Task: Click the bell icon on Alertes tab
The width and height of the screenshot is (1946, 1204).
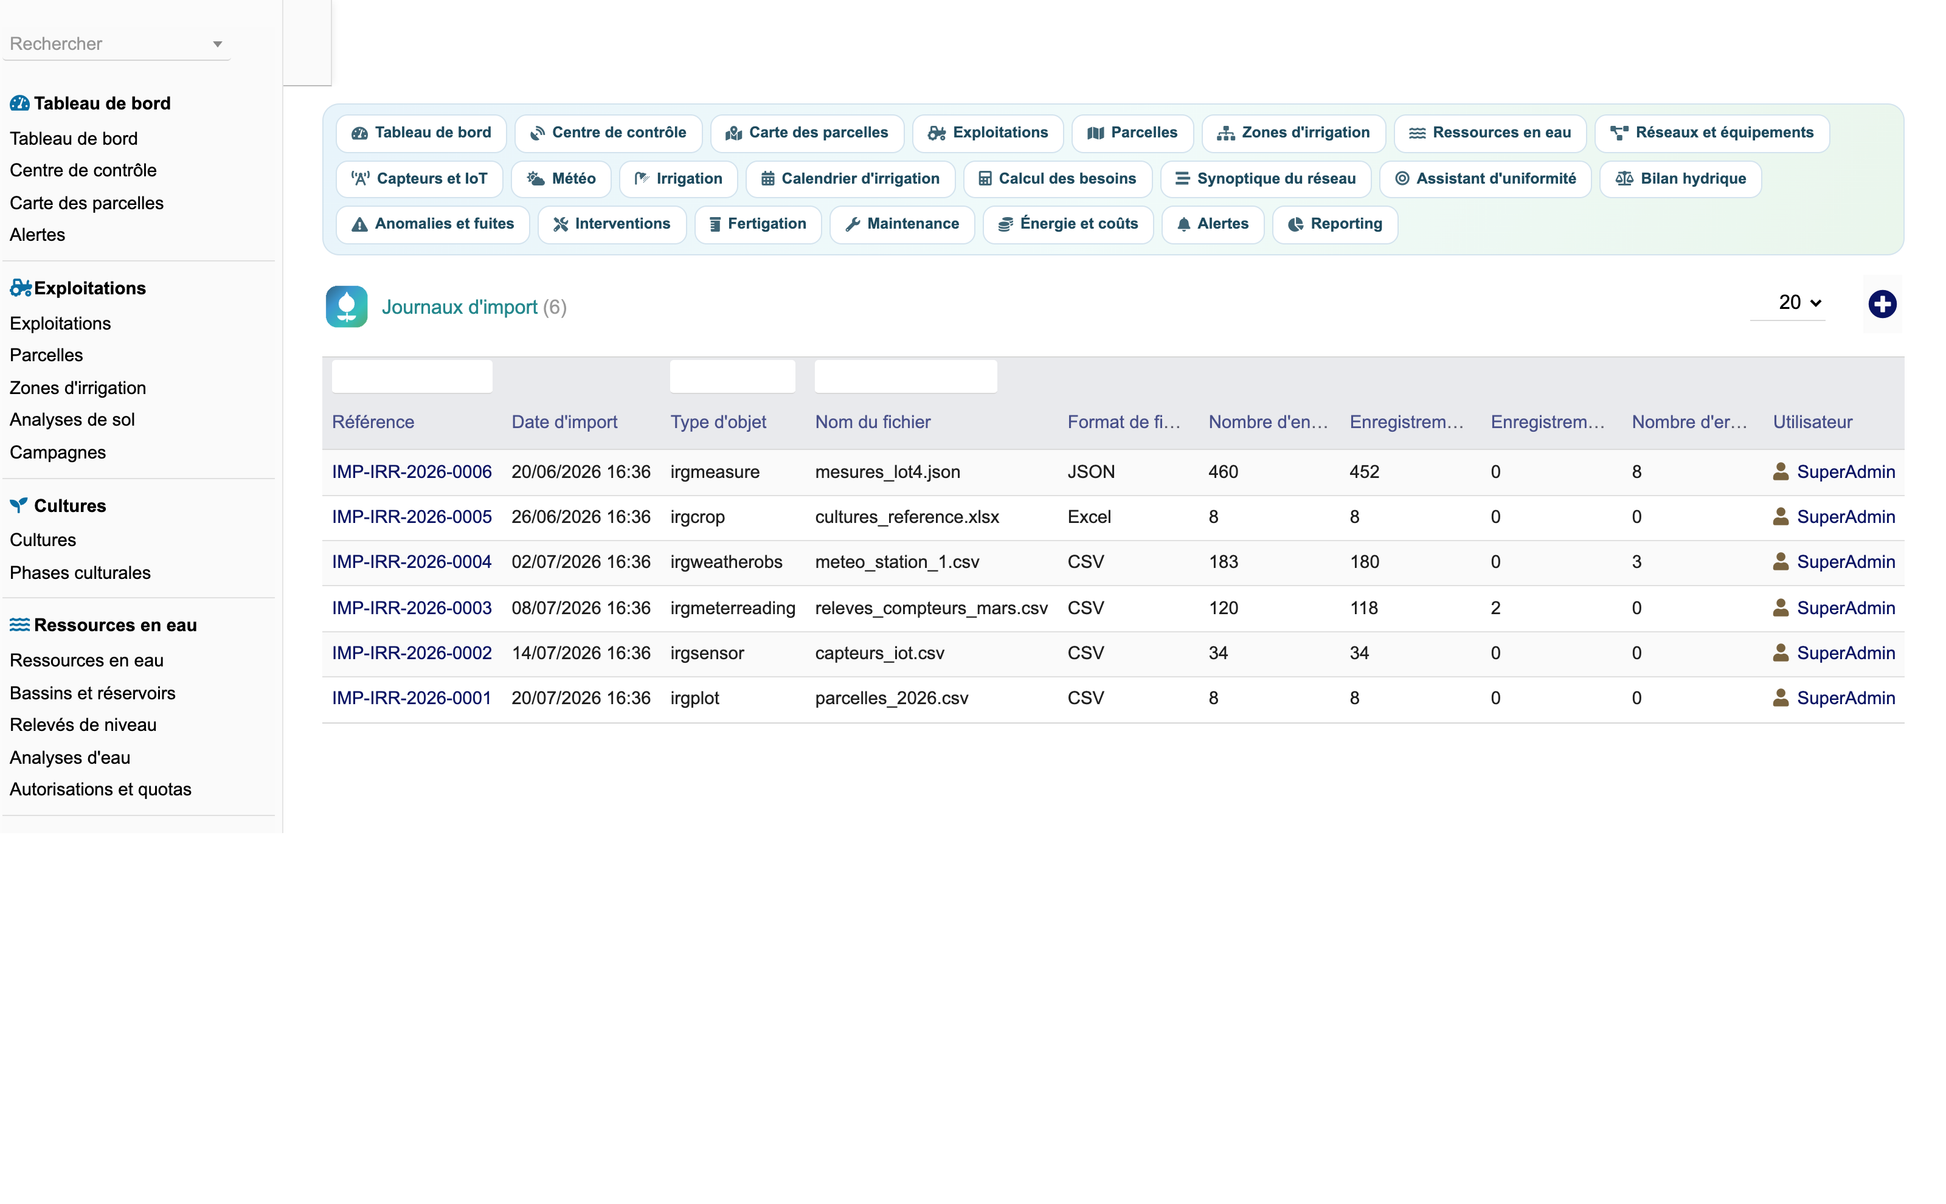Action: [x=1184, y=224]
